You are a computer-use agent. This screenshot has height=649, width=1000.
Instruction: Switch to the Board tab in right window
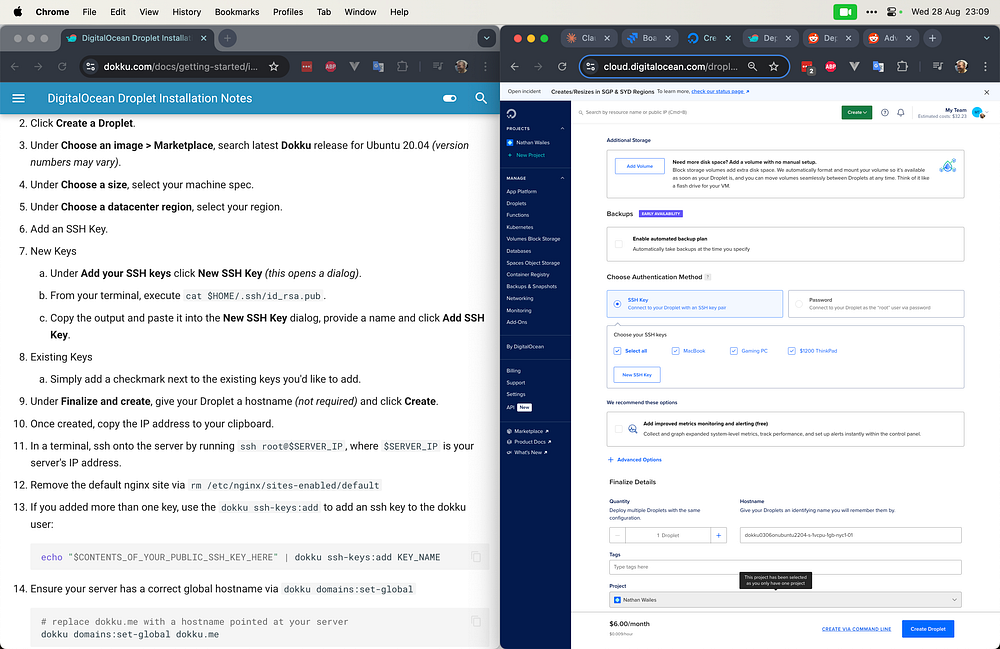(x=649, y=38)
